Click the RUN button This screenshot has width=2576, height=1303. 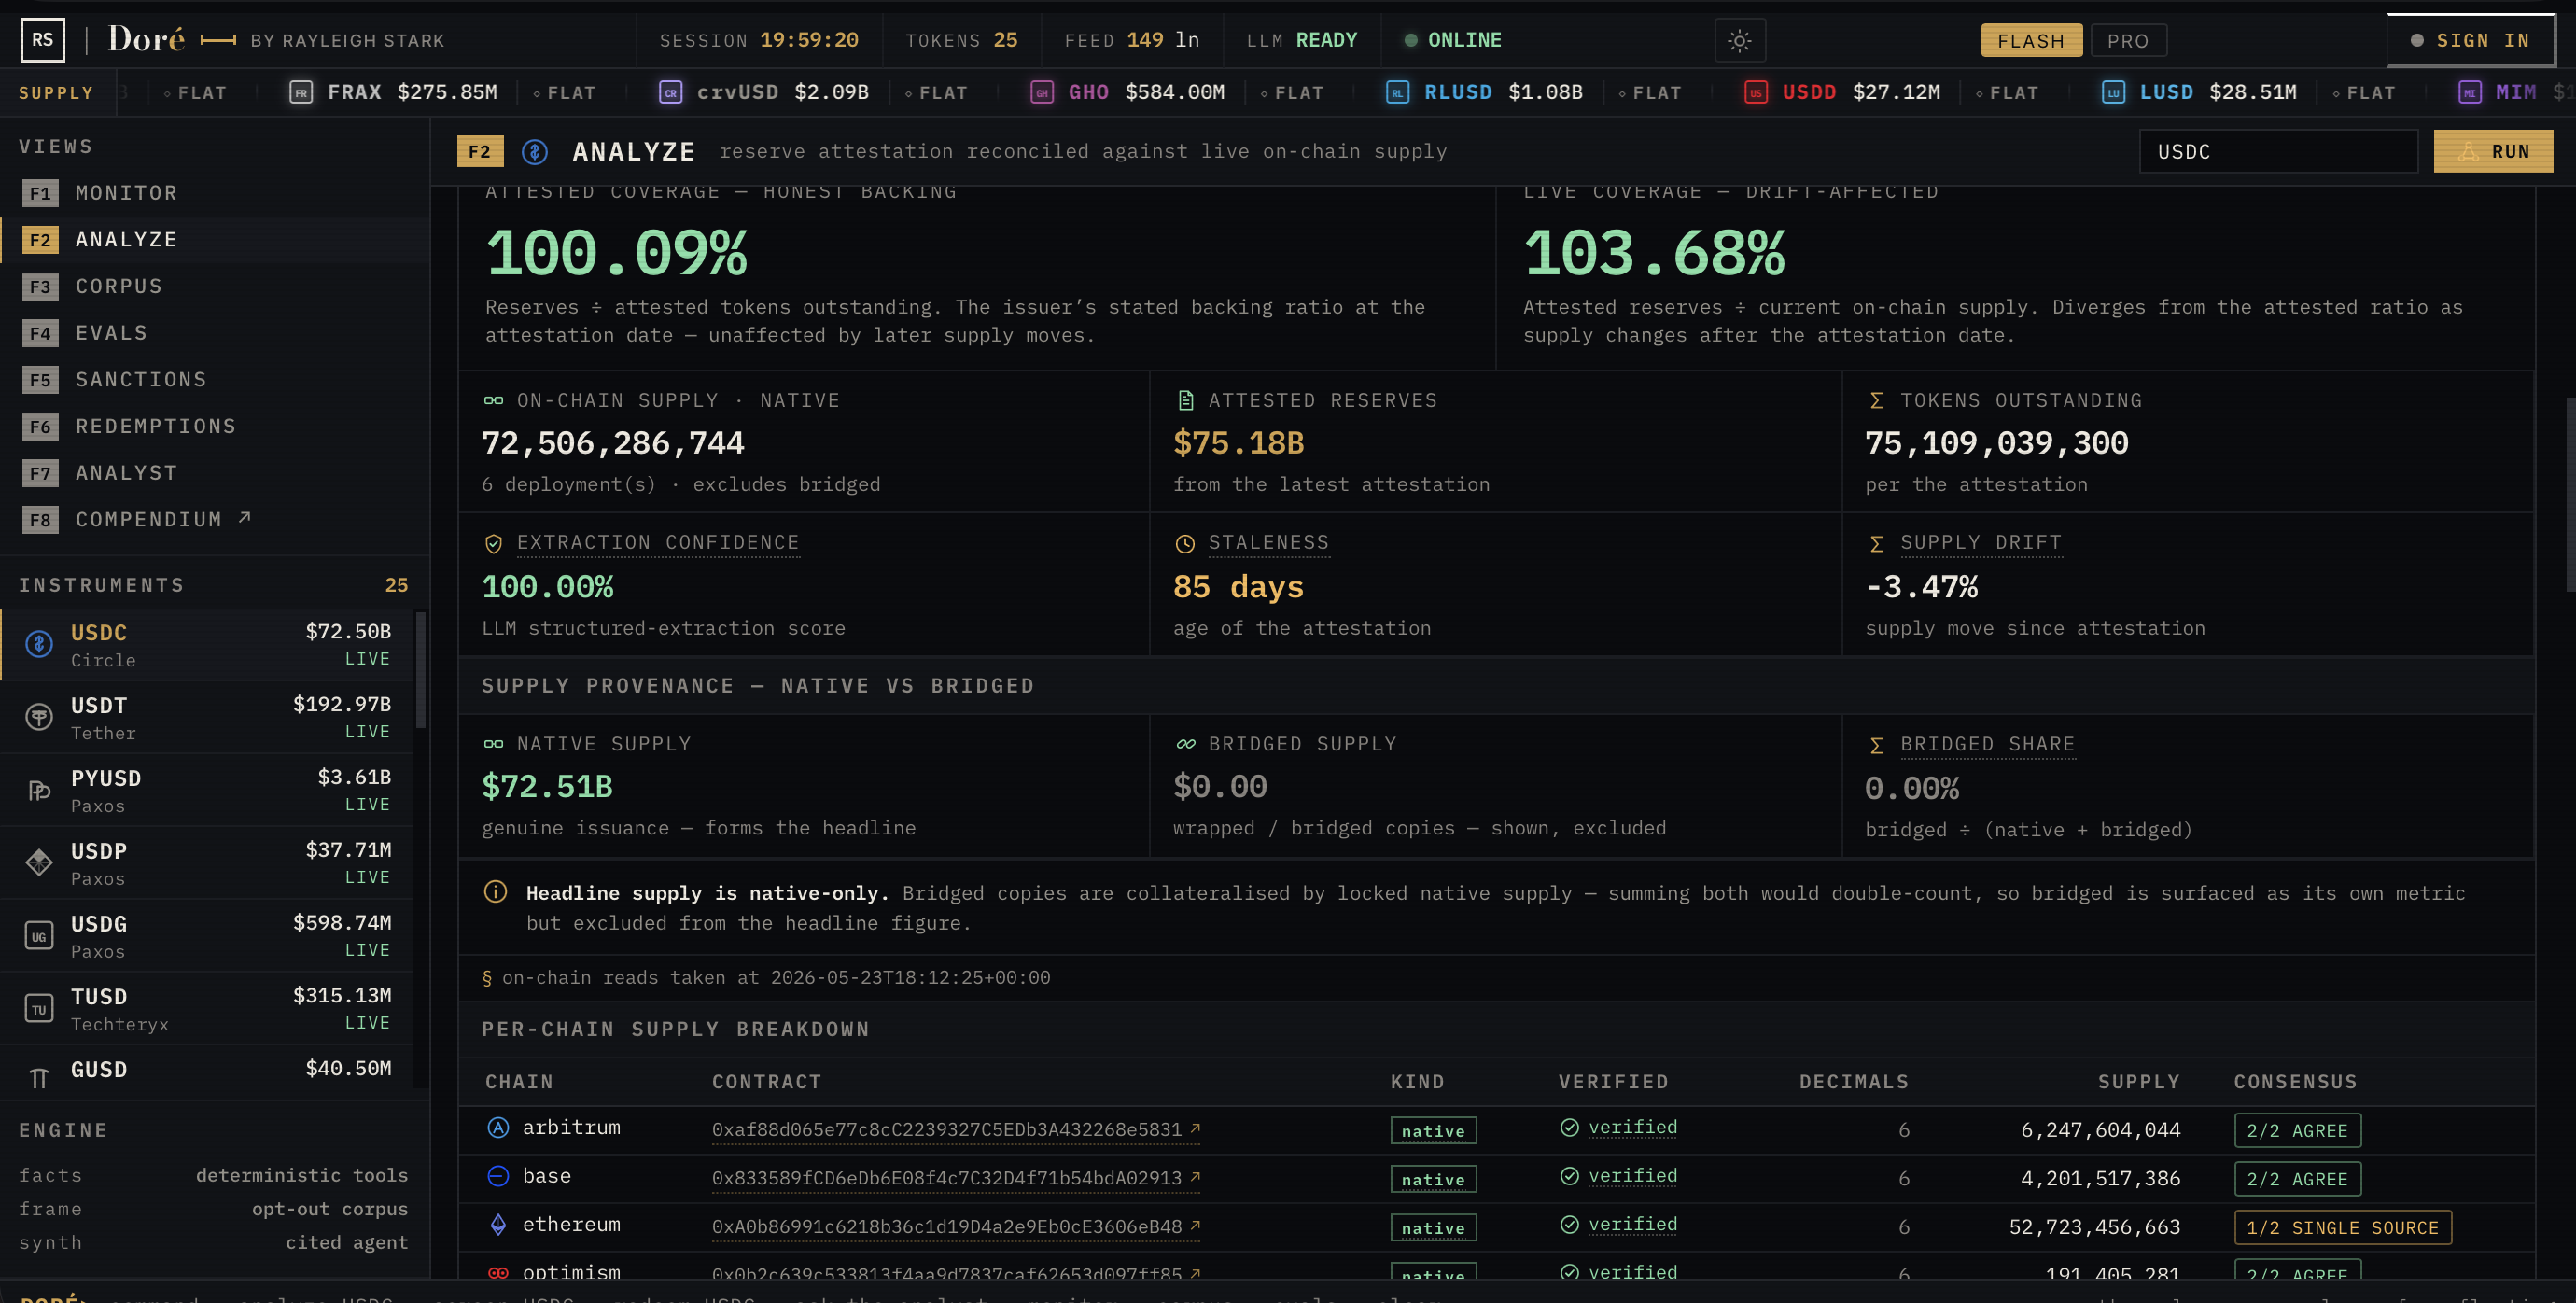[2493, 152]
